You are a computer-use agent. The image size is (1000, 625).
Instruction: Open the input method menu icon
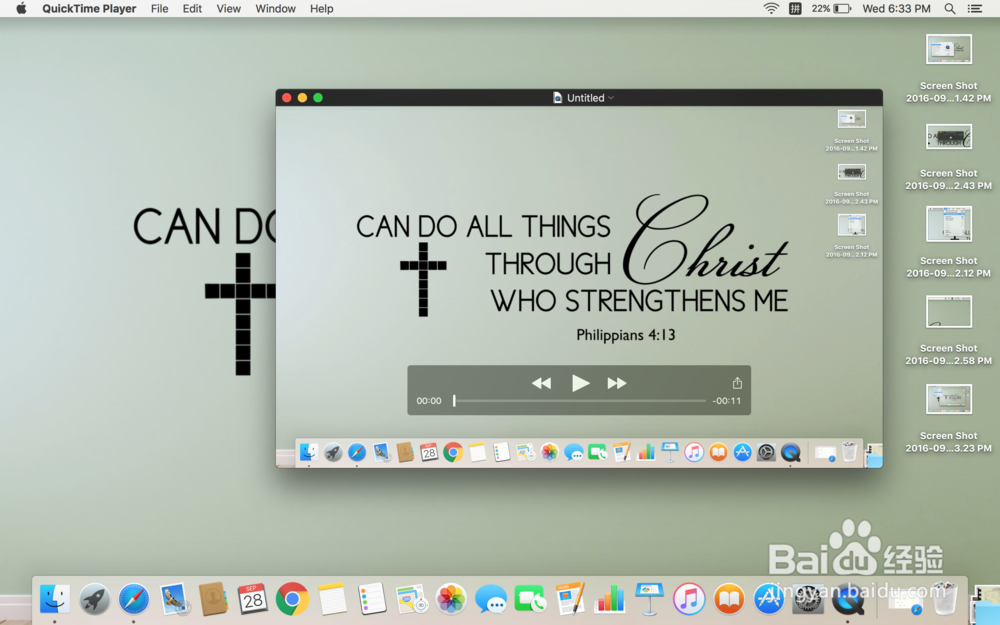pos(795,8)
